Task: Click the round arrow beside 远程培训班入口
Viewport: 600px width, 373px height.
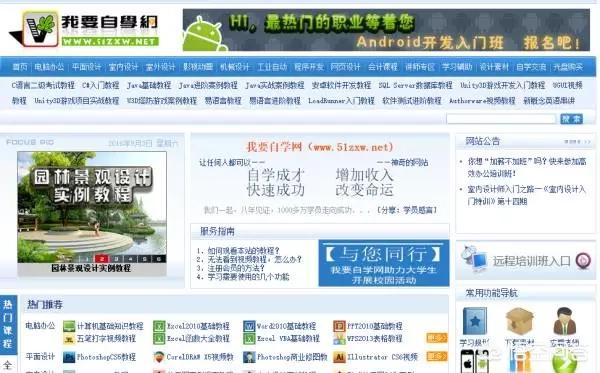Action: 583,261
